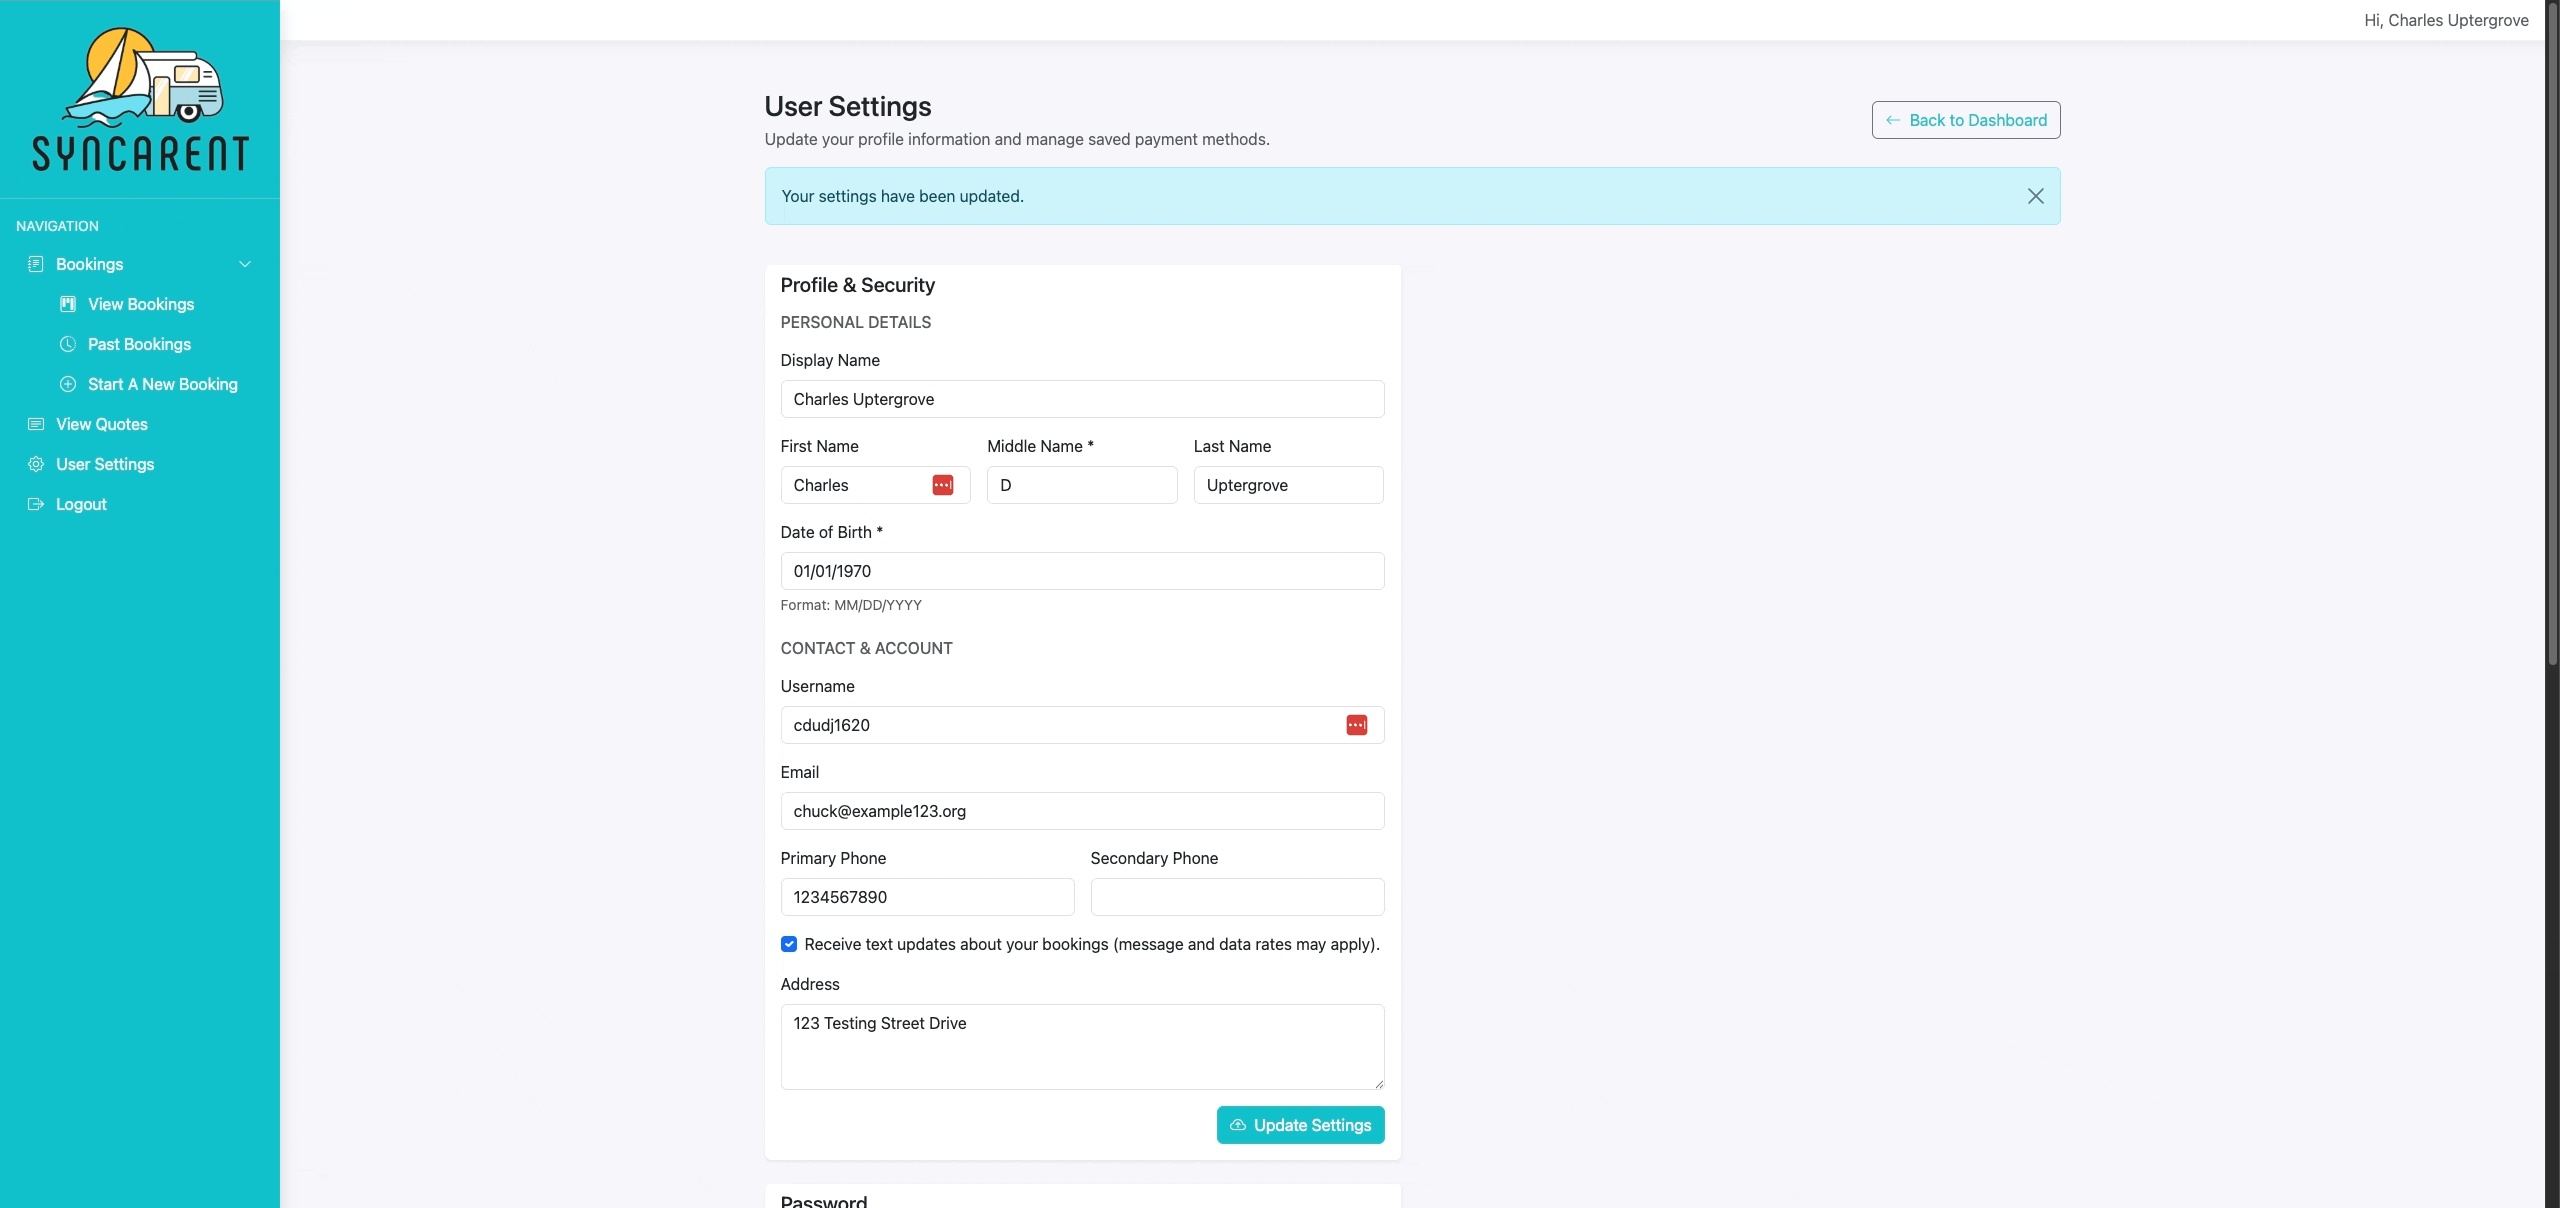Screen dimensions: 2560x1208
Task: Click the empty Secondary Phone field
Action: pyautogui.click(x=1237, y=897)
